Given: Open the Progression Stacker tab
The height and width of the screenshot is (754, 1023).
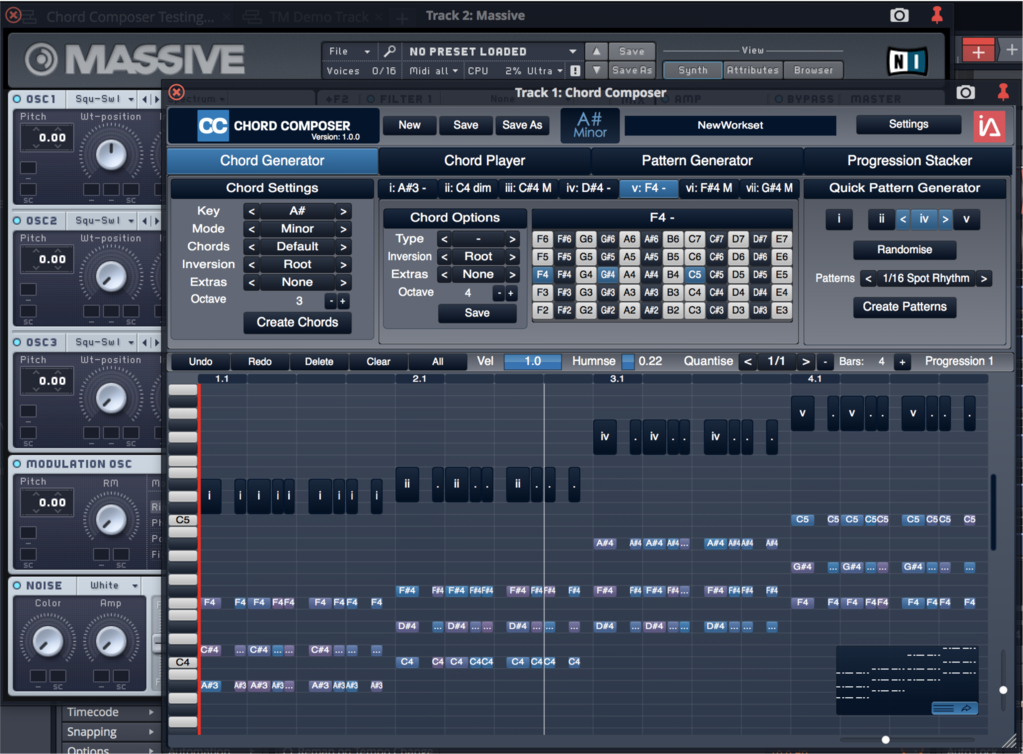Looking at the screenshot, I should pyautogui.click(x=910, y=160).
